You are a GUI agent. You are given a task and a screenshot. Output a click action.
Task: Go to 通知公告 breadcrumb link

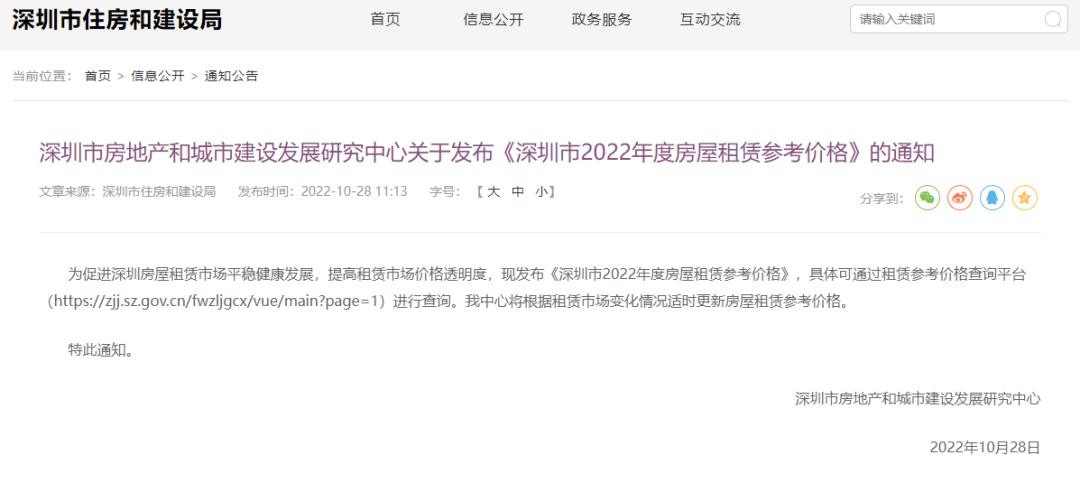[231, 76]
